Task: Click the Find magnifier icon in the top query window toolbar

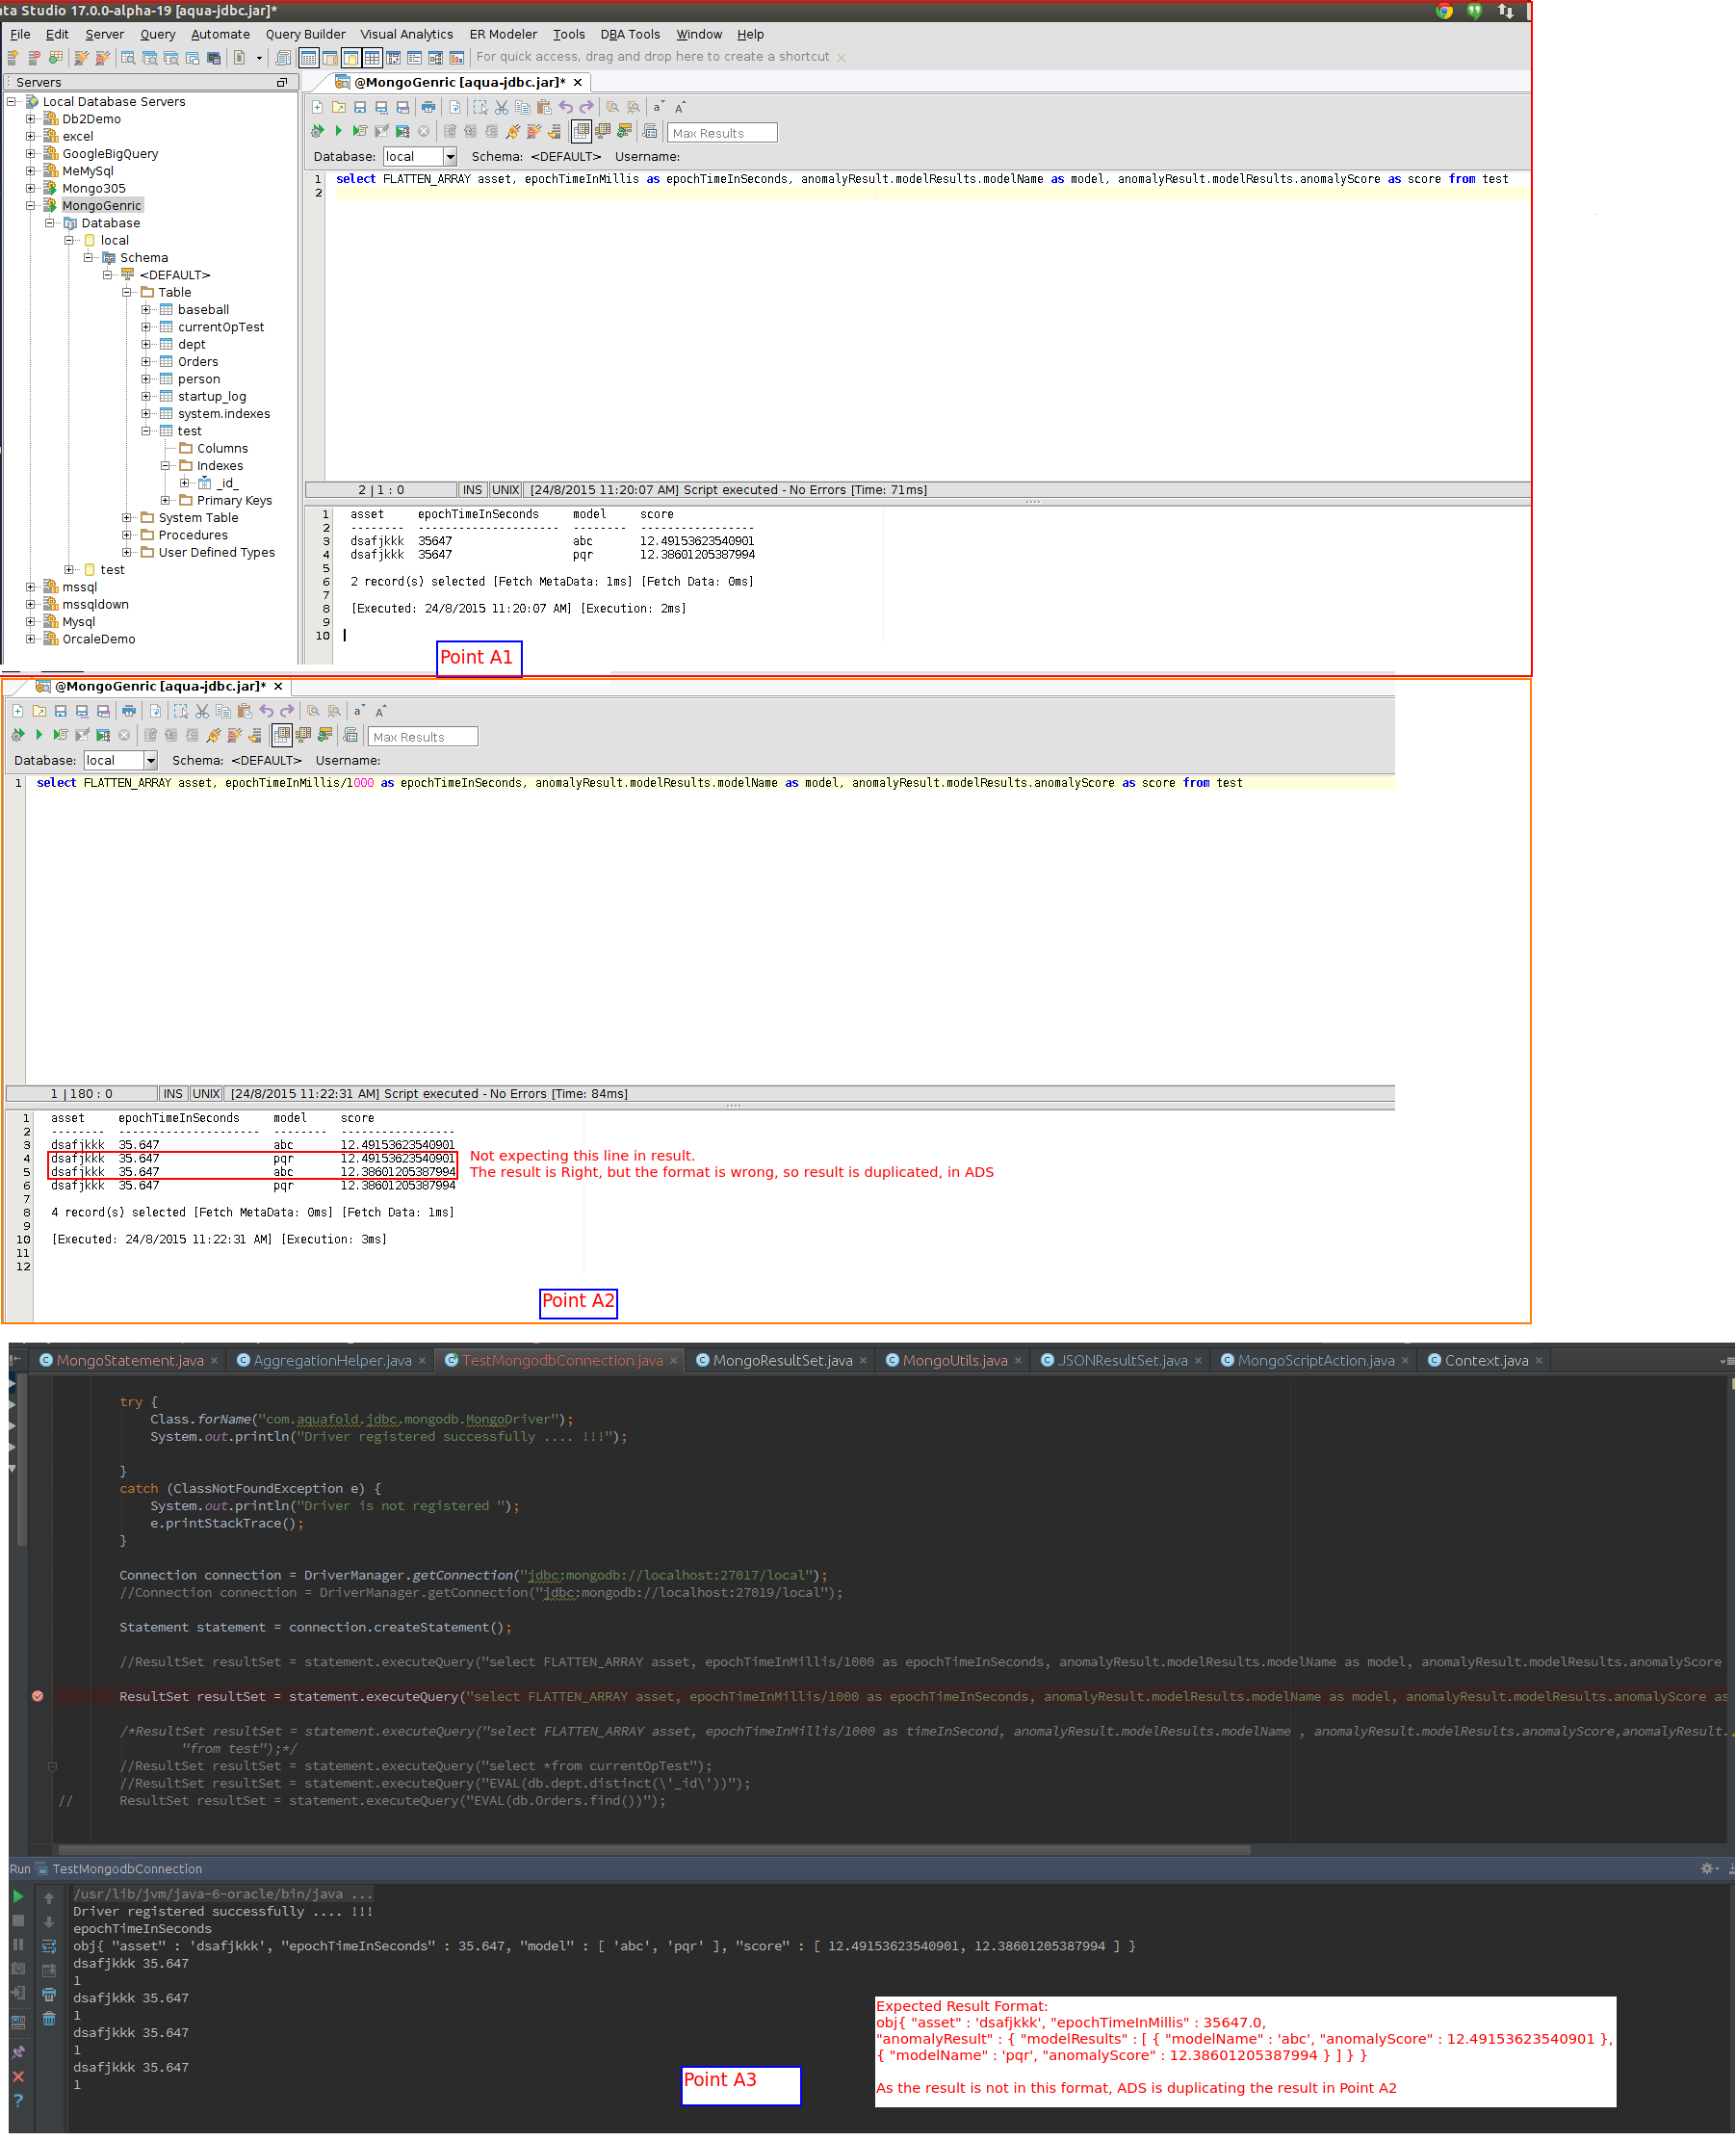Action: [x=612, y=107]
